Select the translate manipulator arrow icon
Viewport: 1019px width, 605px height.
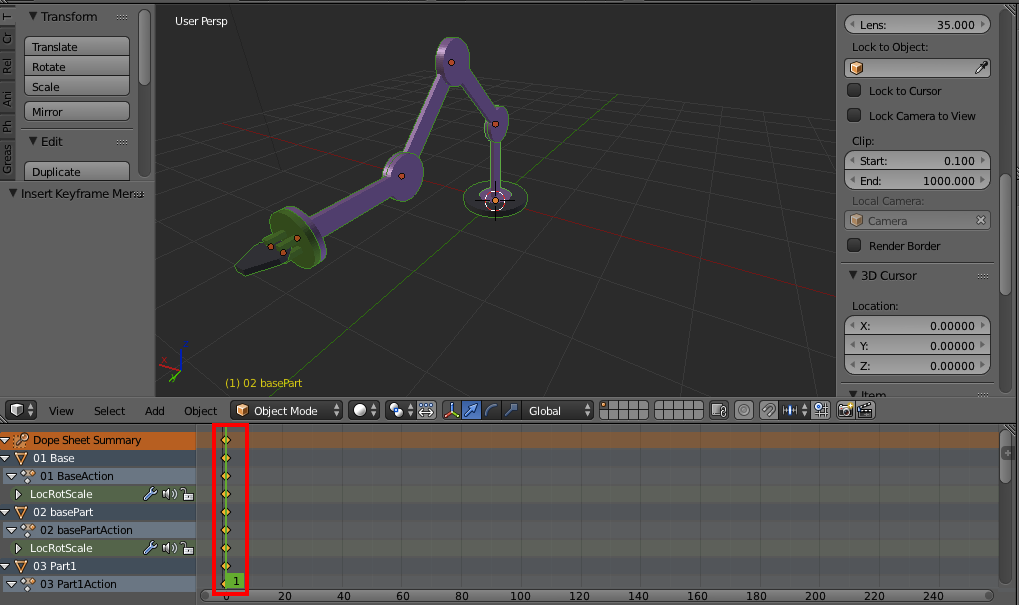tap(471, 410)
